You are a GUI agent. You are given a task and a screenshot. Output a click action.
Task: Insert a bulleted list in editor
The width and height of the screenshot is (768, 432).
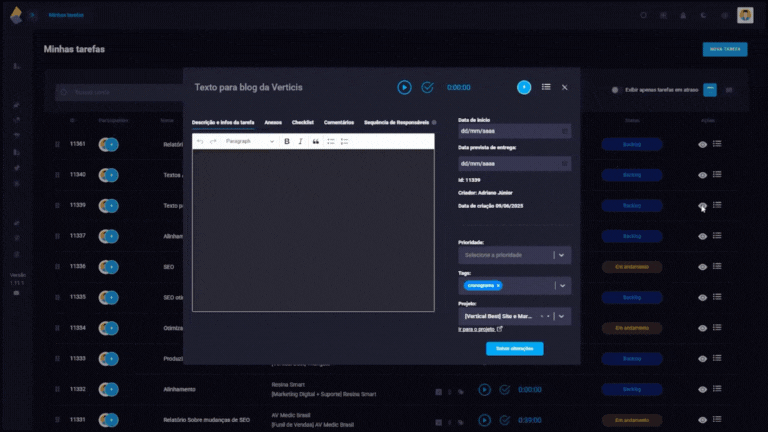tap(331, 142)
